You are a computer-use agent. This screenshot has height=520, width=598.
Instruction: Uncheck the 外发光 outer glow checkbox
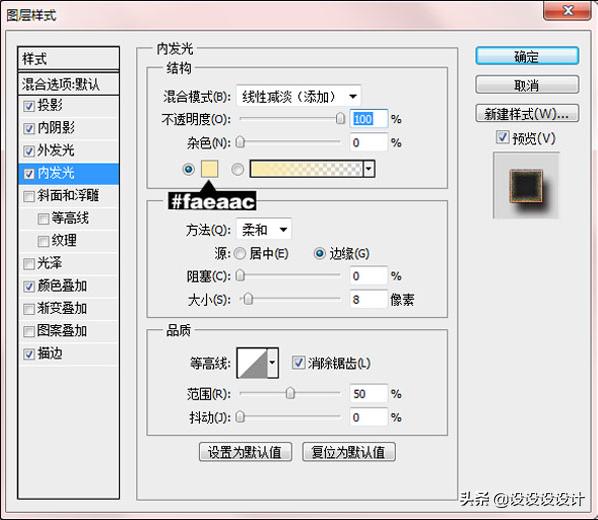[x=29, y=151]
